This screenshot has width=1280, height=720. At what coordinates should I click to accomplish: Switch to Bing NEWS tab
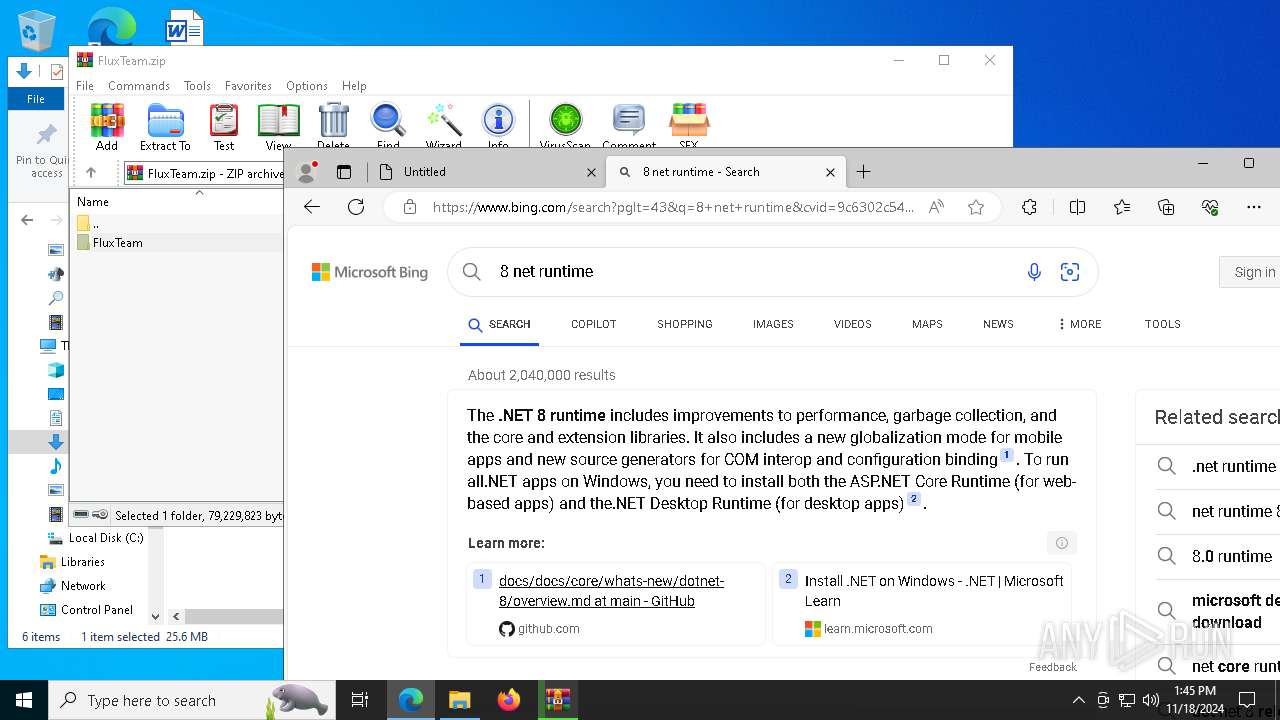click(998, 324)
